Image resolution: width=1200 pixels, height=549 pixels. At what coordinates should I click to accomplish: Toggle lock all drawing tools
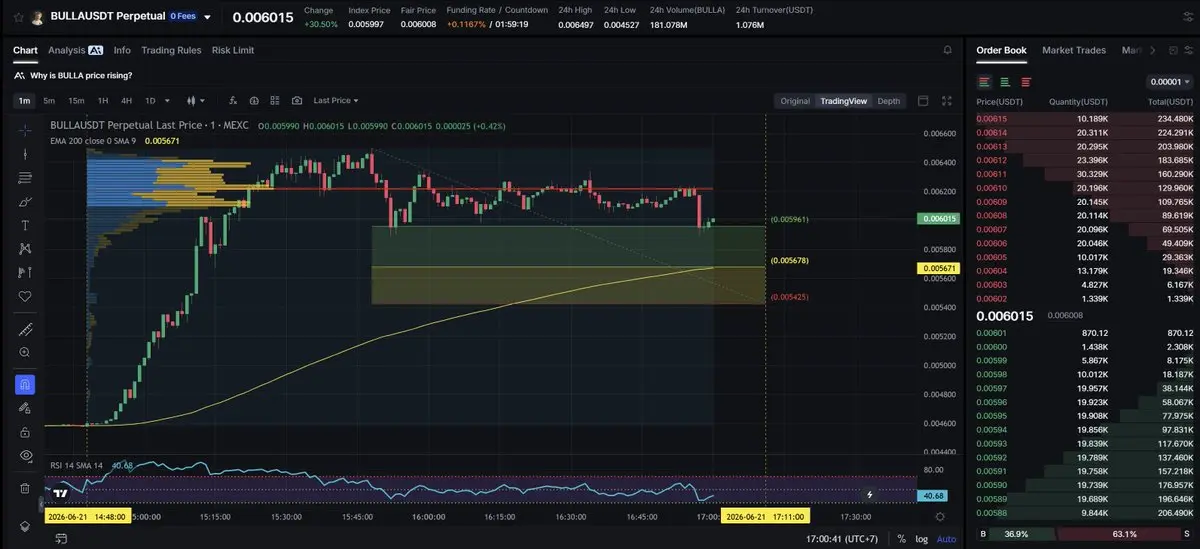pyautogui.click(x=25, y=432)
